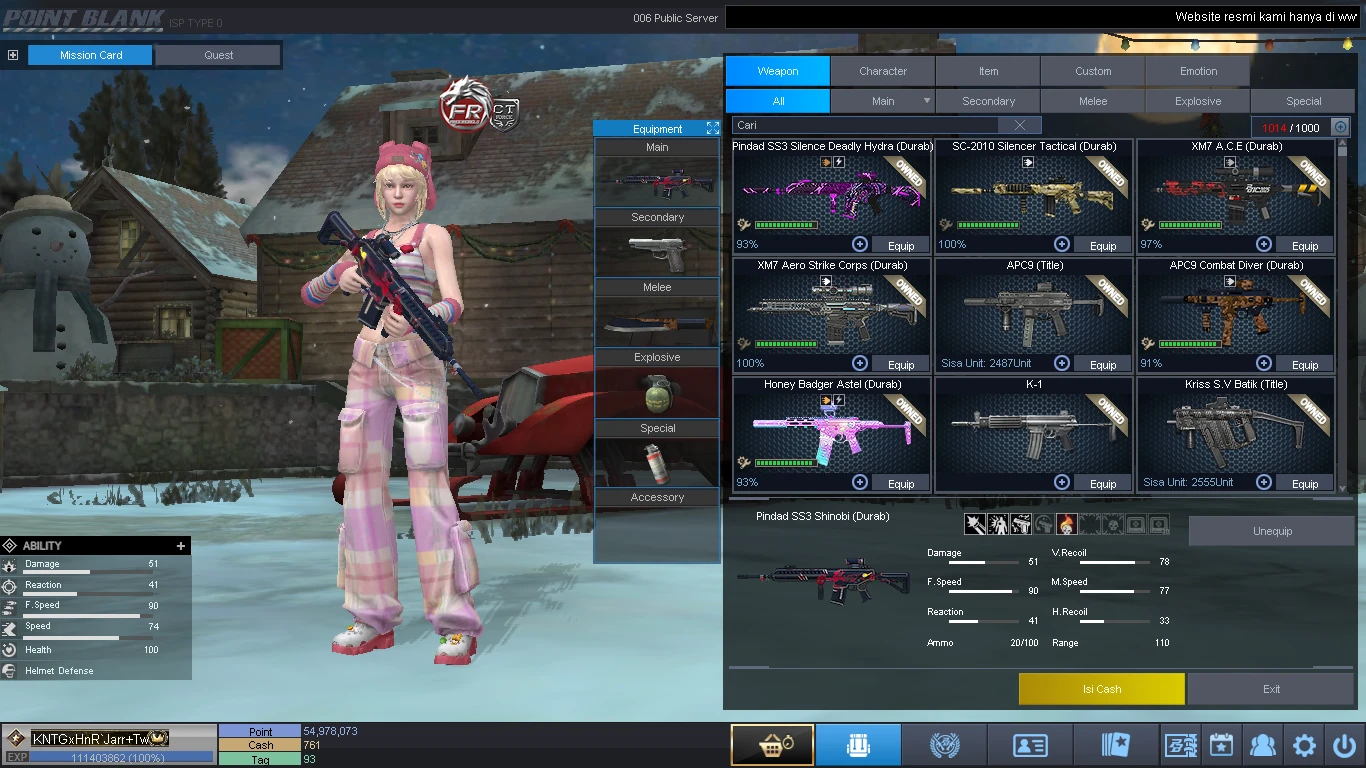
Task: Select the Weapon inventory tab
Action: 778,71
